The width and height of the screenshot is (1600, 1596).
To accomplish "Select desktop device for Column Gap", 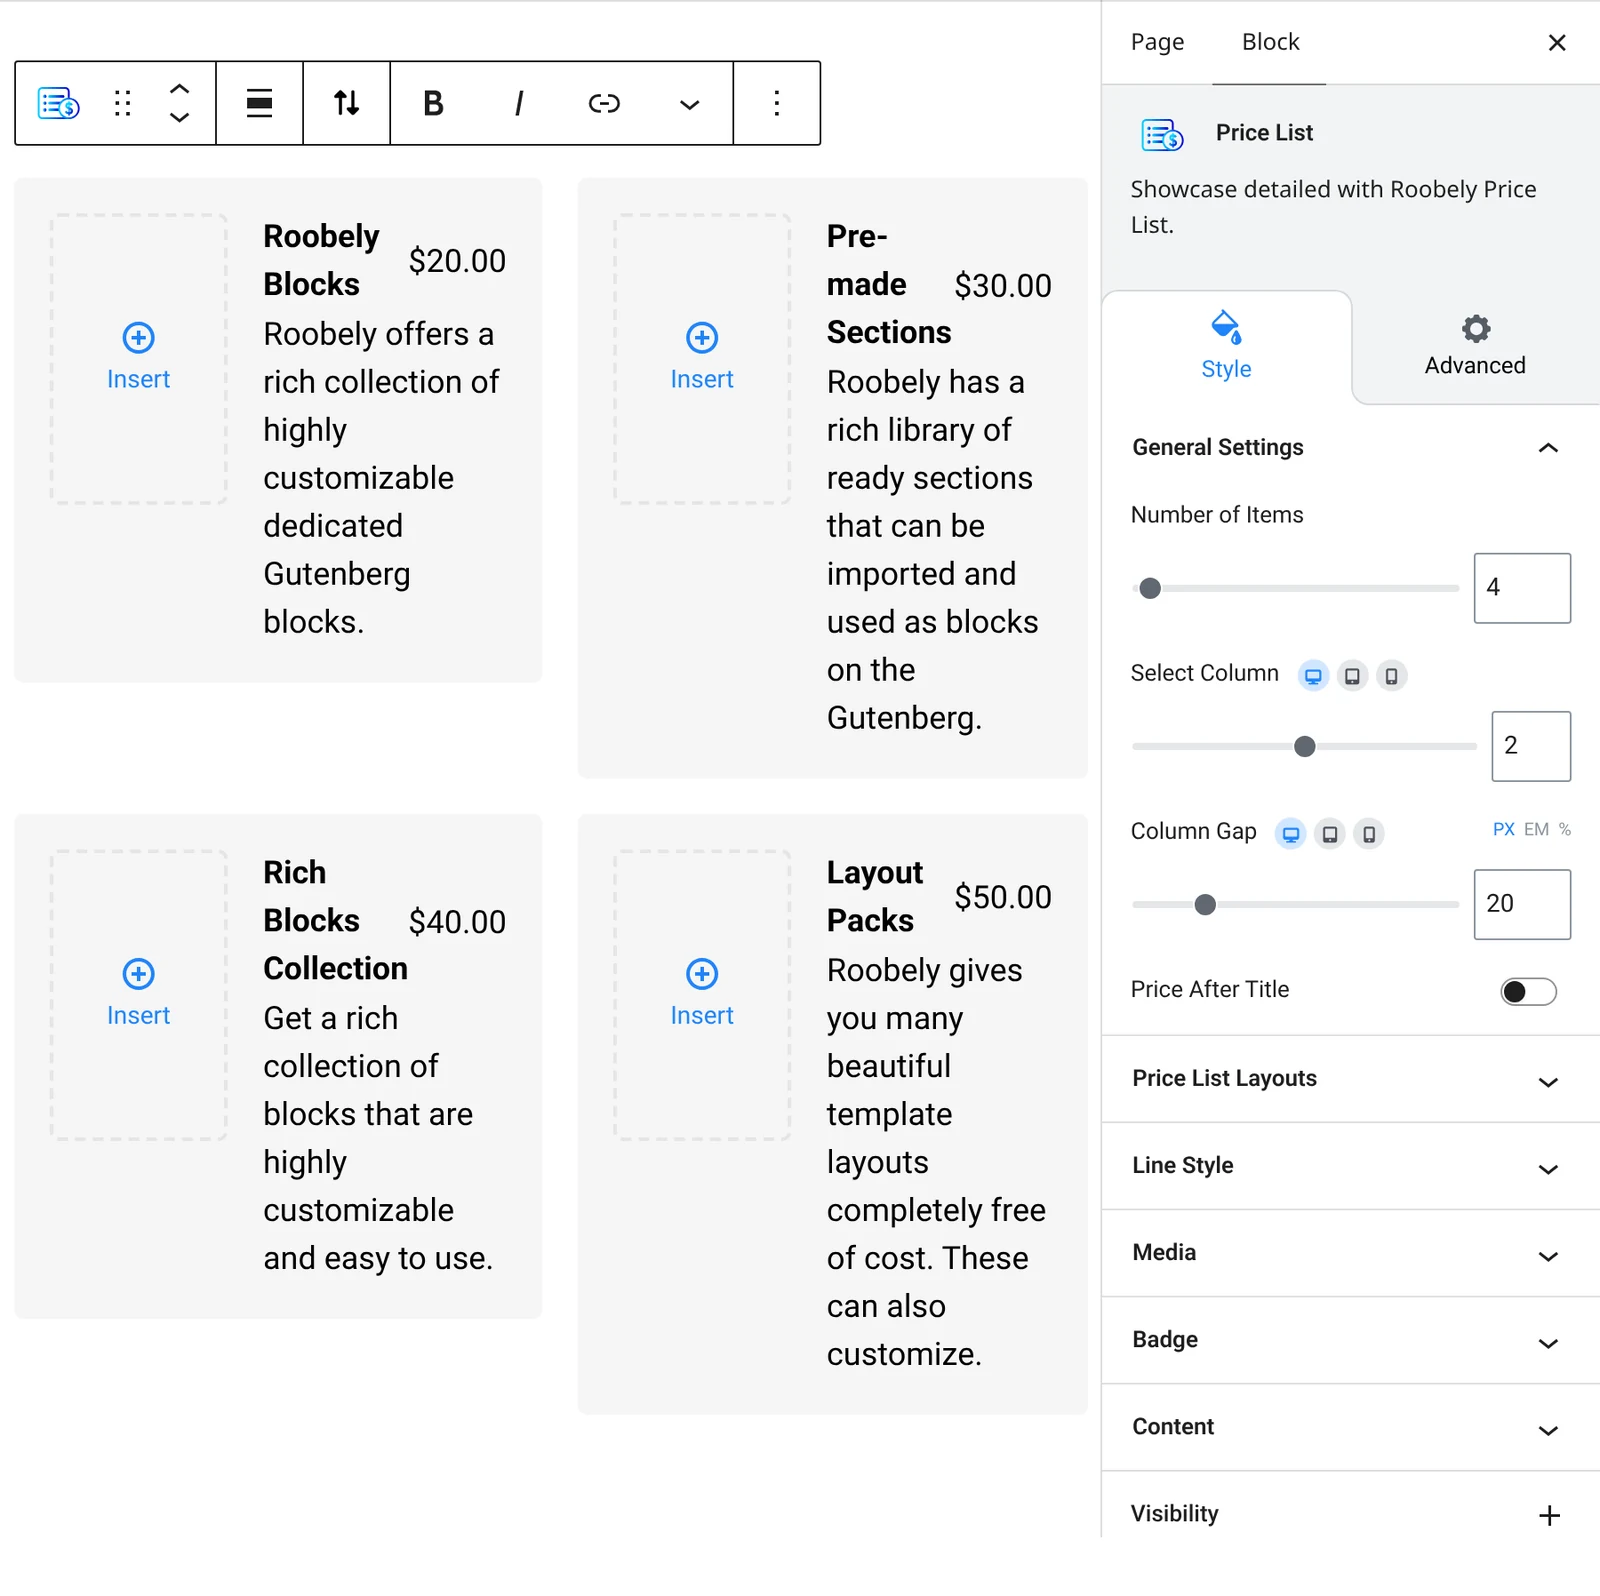I will pyautogui.click(x=1291, y=834).
